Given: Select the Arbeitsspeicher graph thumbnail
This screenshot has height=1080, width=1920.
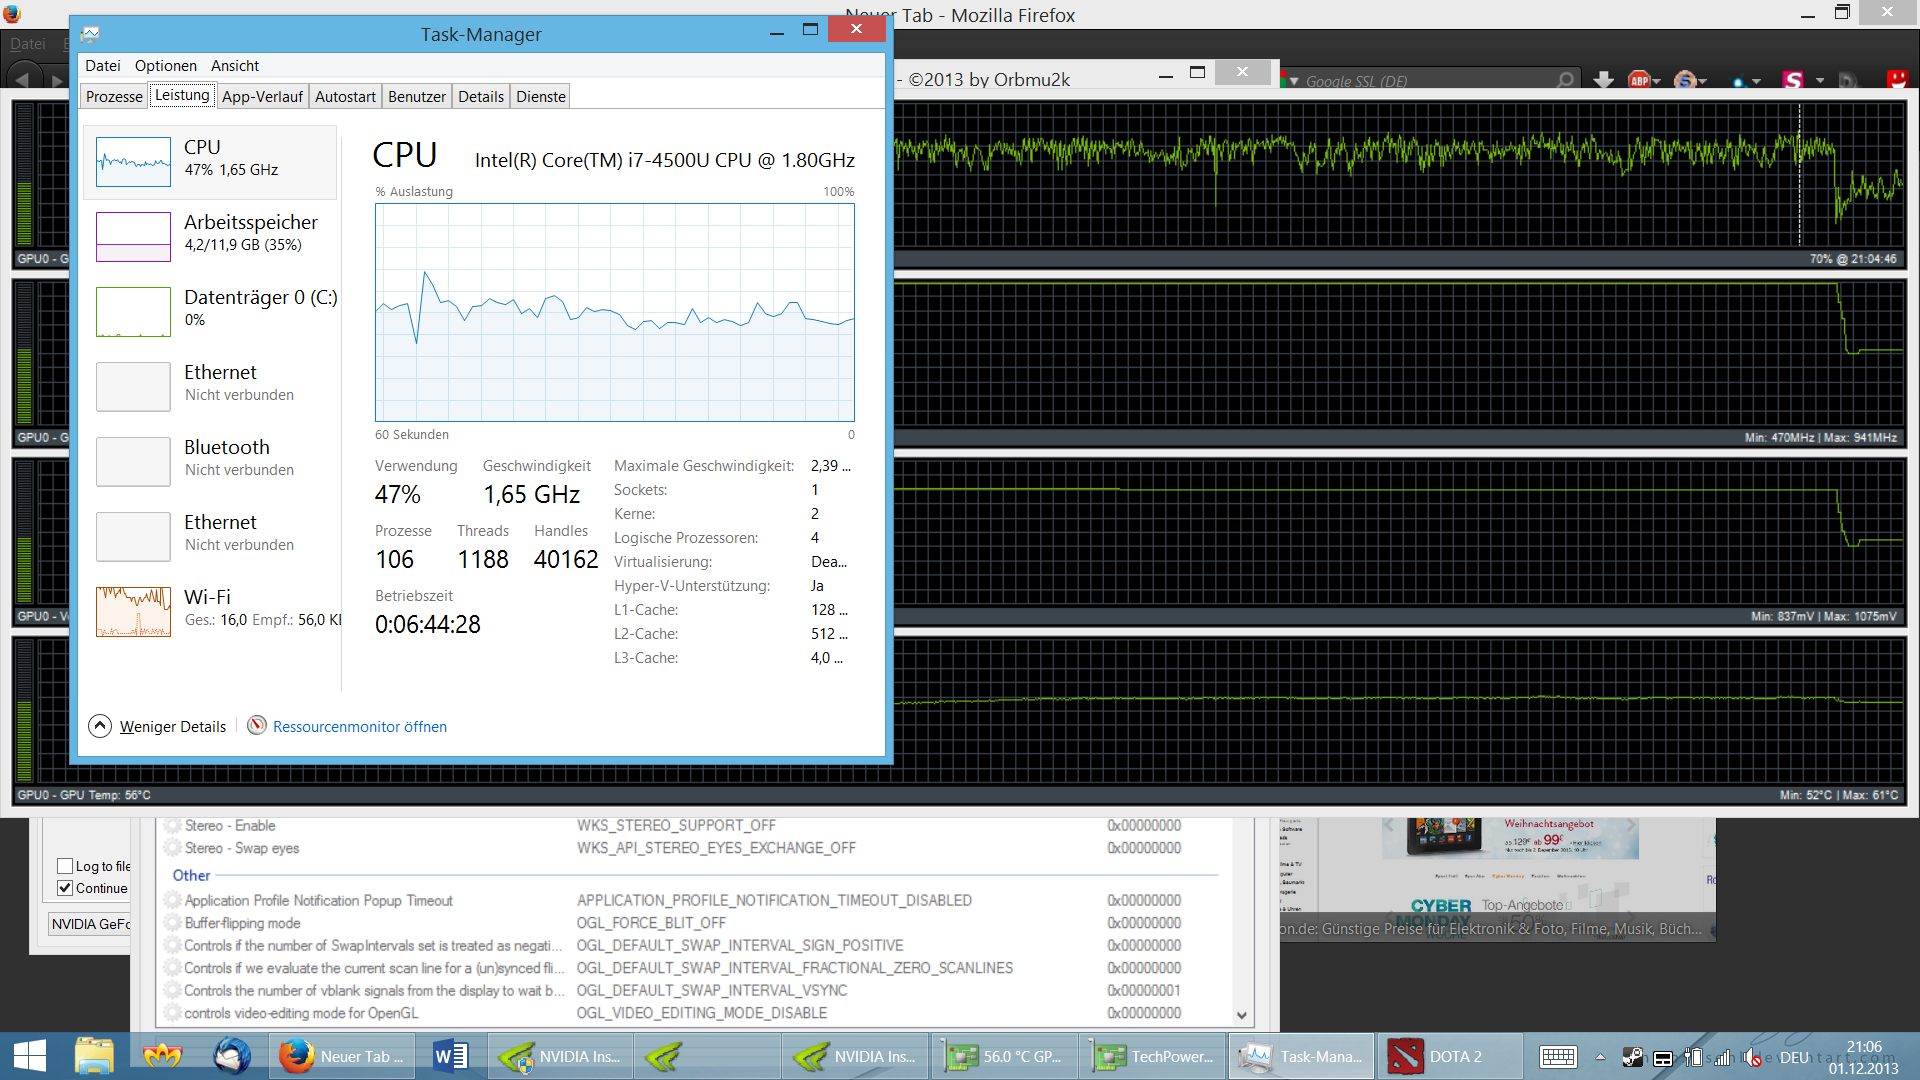Looking at the screenshot, I should click(133, 237).
